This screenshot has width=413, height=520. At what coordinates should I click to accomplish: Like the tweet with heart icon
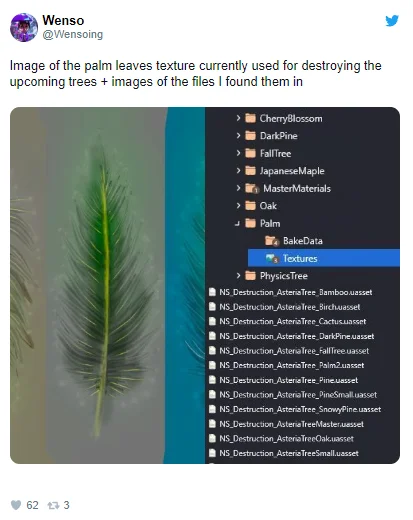click(16, 505)
